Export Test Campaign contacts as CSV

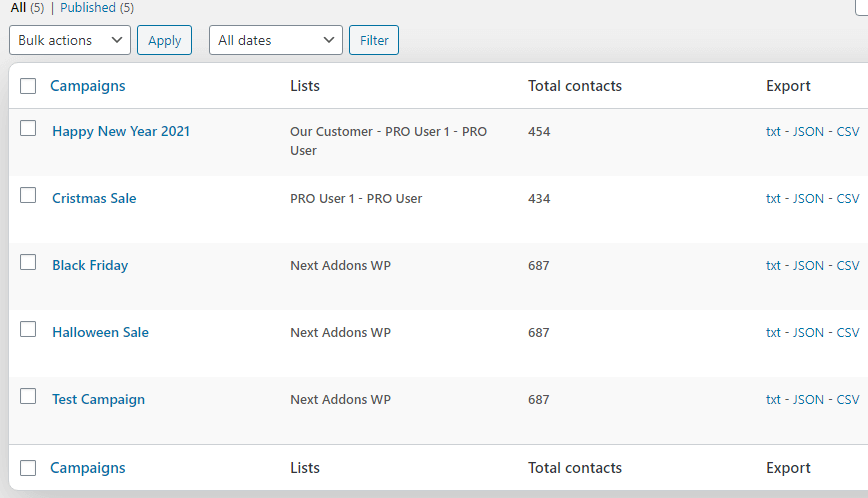pyautogui.click(x=848, y=400)
